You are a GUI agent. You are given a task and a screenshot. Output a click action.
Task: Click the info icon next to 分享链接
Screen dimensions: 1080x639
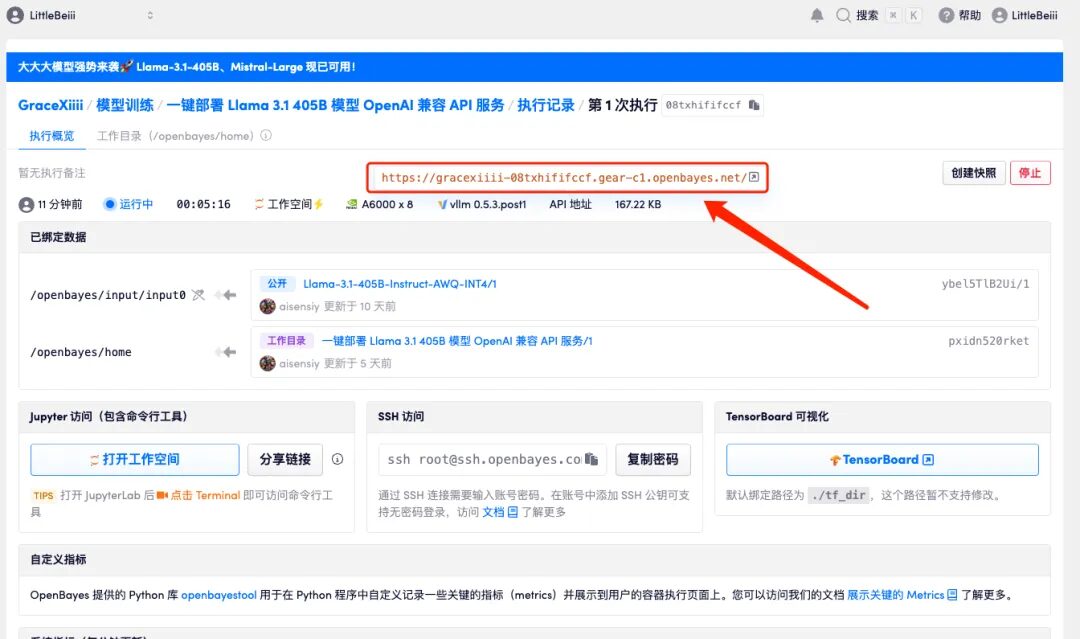pos(337,460)
